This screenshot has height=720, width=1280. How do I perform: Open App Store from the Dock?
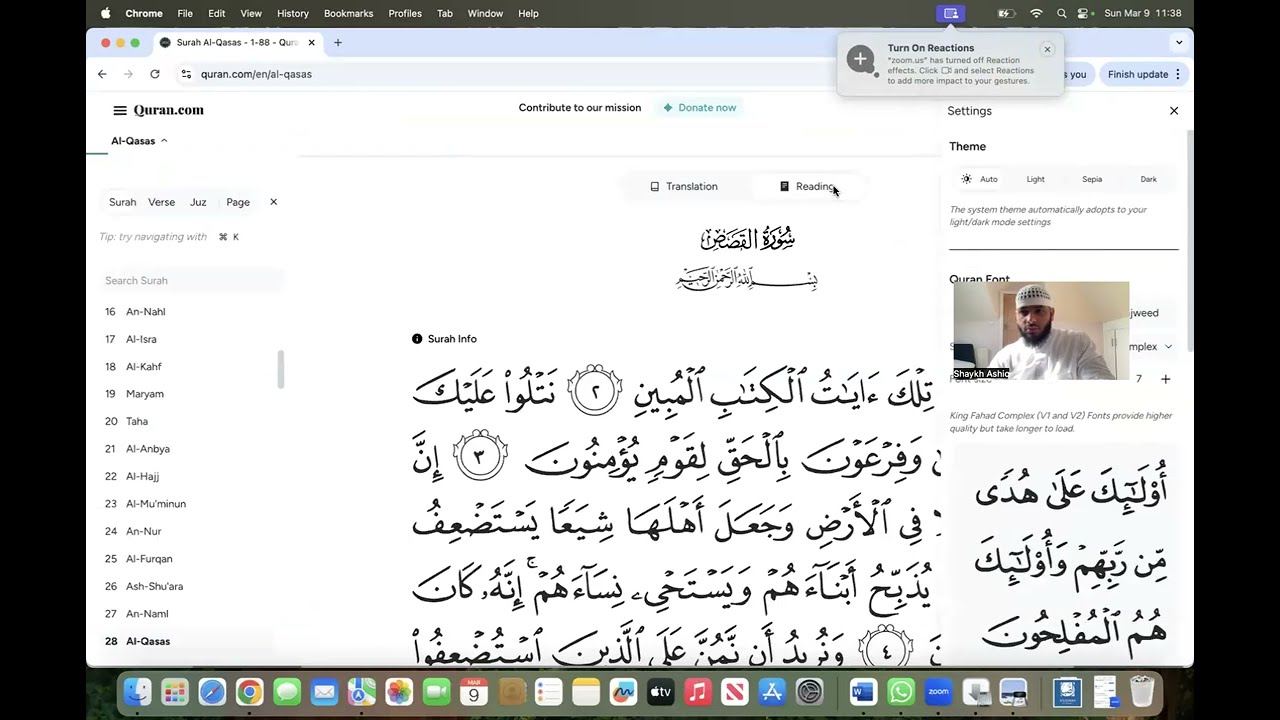[773, 692]
